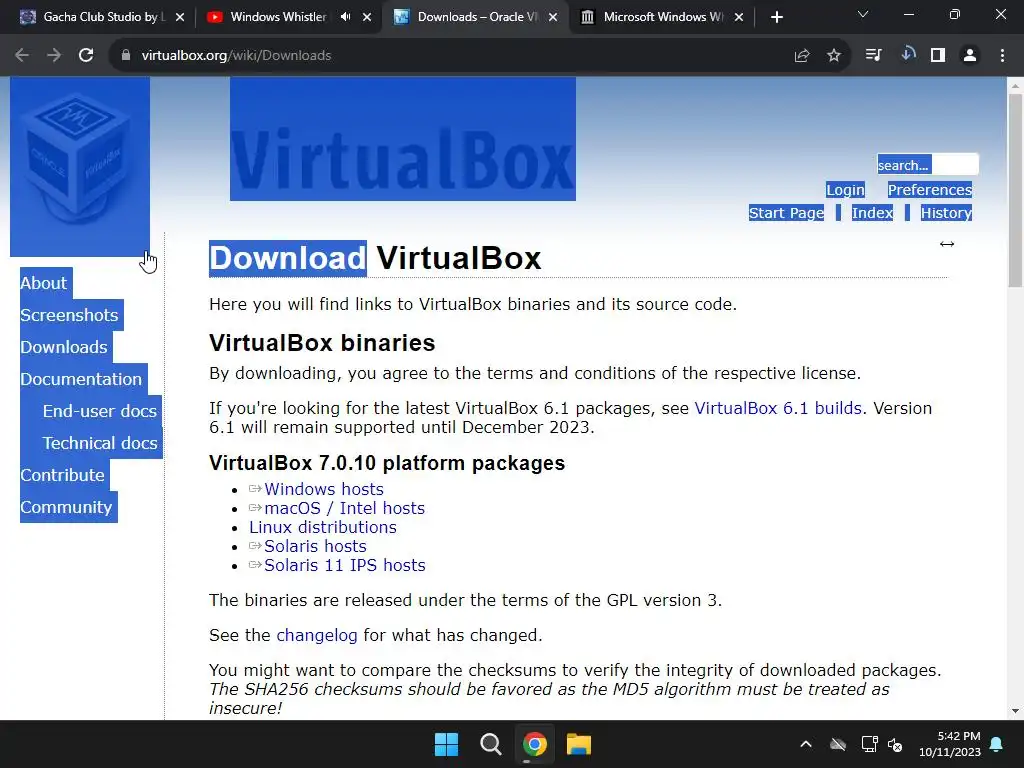Click the site search box
1024x768 pixels.
pos(927,165)
